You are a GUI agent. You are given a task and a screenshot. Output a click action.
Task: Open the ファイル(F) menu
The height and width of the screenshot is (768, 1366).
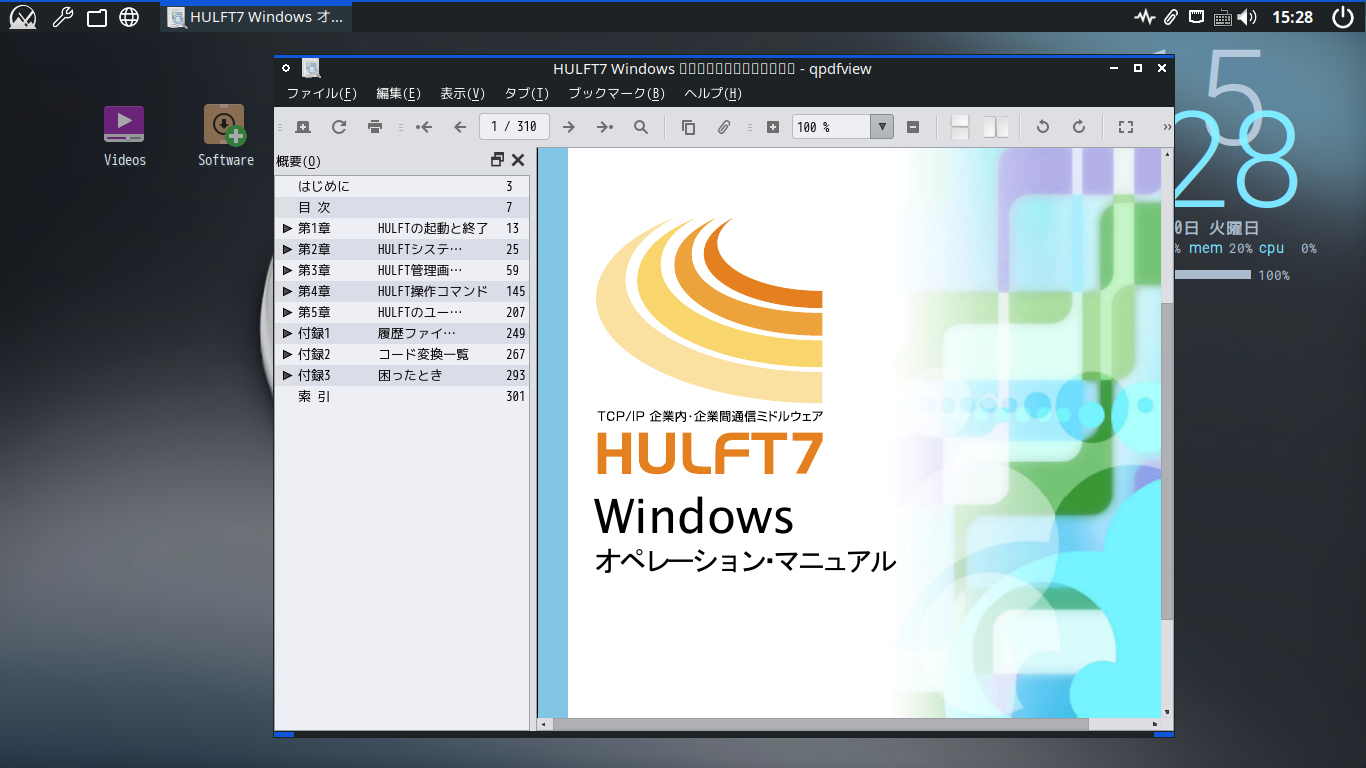(322, 93)
